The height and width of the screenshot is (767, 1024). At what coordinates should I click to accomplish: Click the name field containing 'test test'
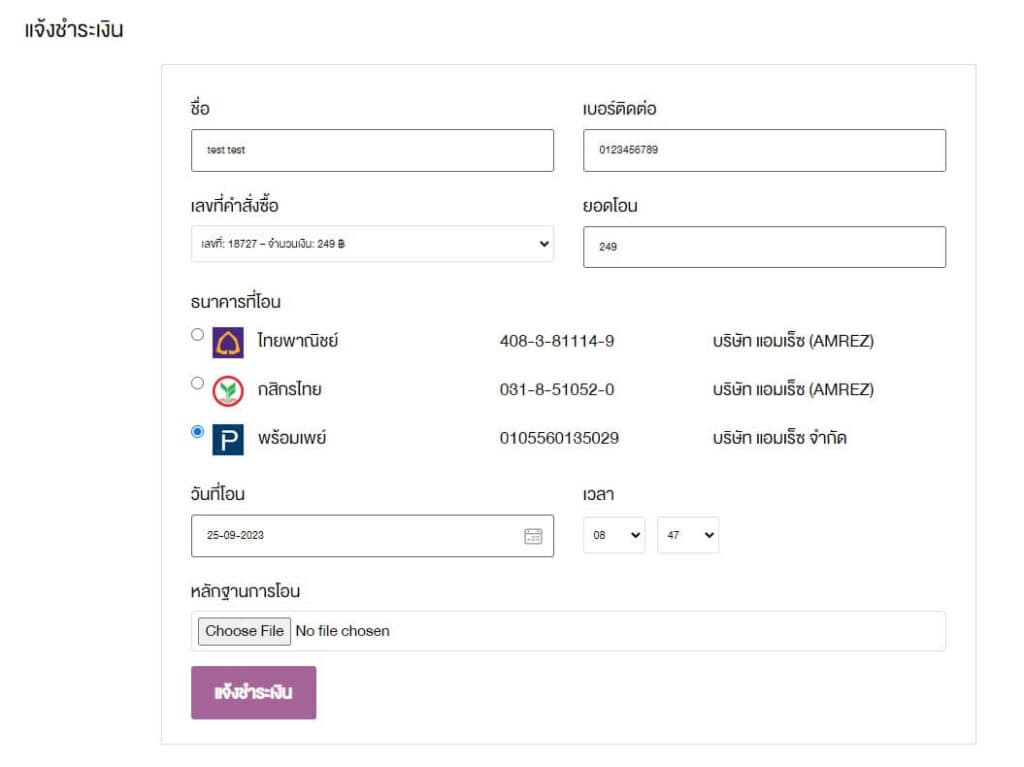click(372, 150)
